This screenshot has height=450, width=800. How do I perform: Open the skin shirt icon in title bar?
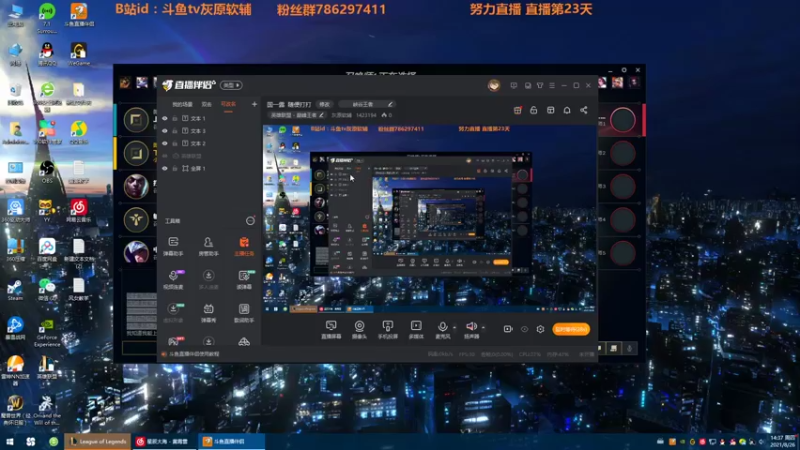(x=540, y=85)
